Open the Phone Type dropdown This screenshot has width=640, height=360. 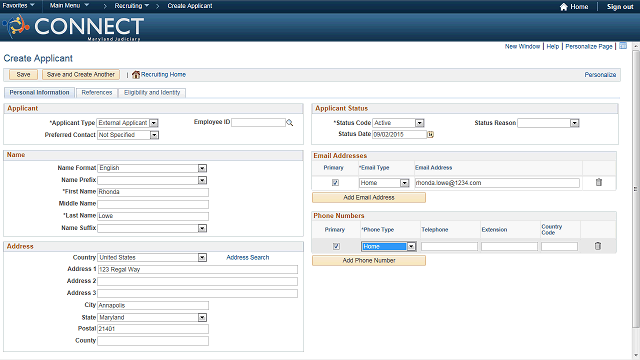[411, 247]
